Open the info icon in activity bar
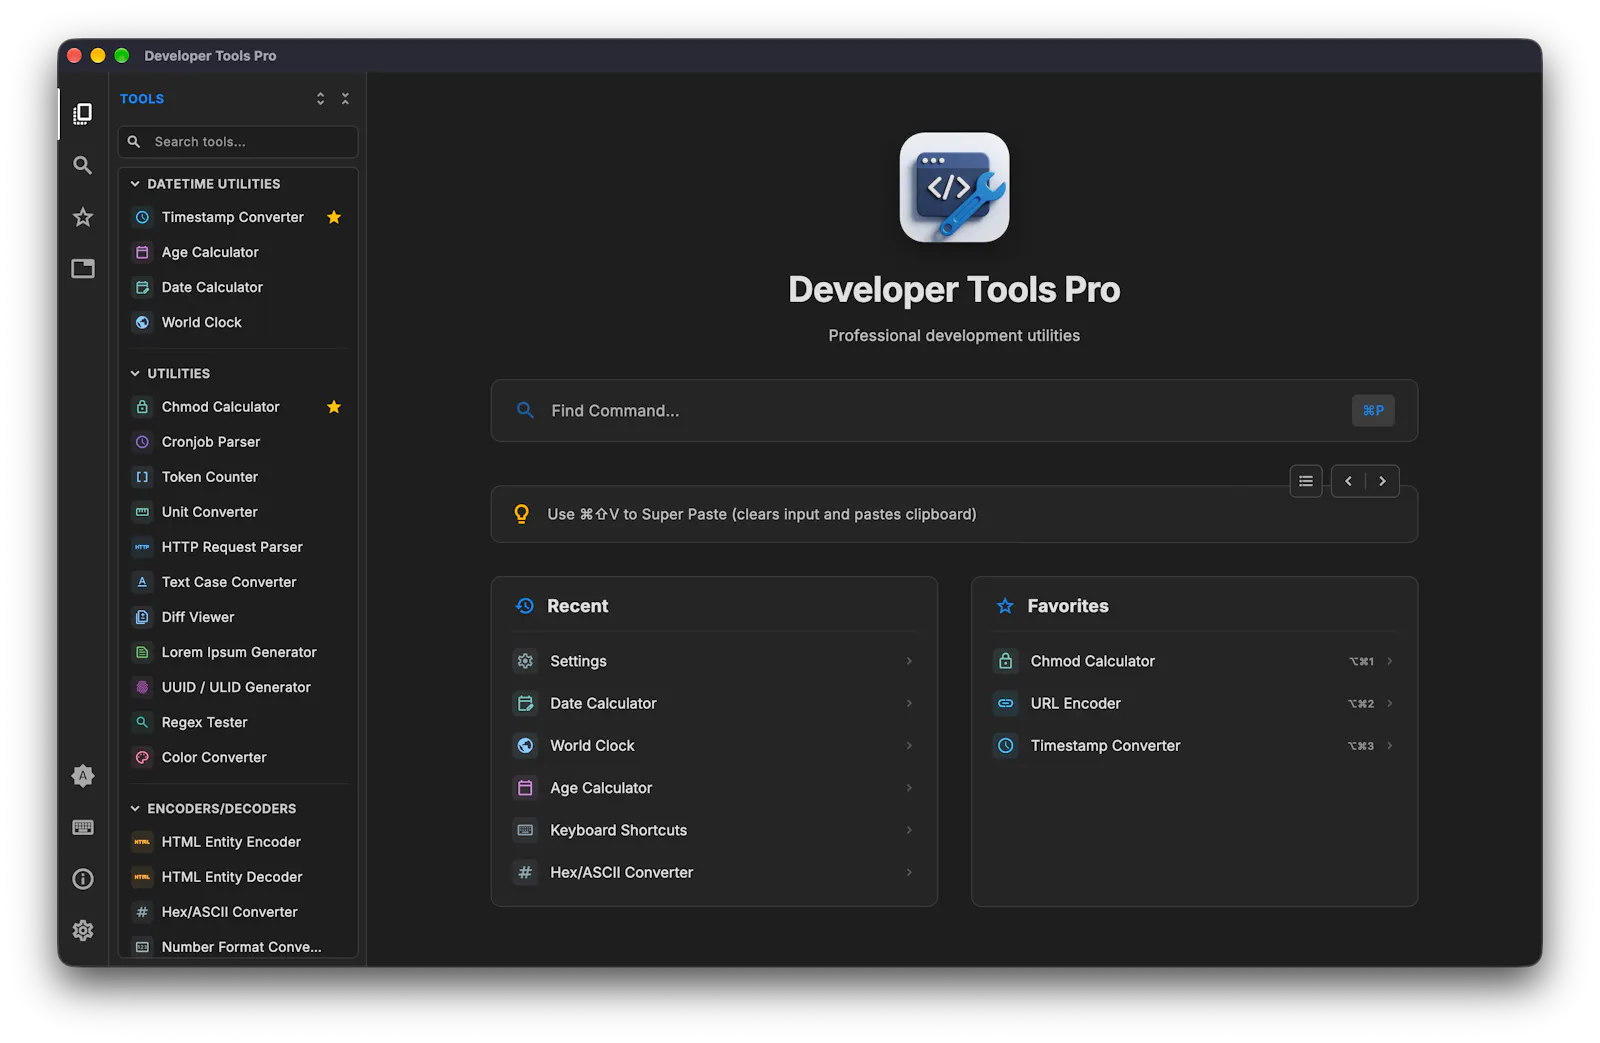1600x1043 pixels. (83, 879)
